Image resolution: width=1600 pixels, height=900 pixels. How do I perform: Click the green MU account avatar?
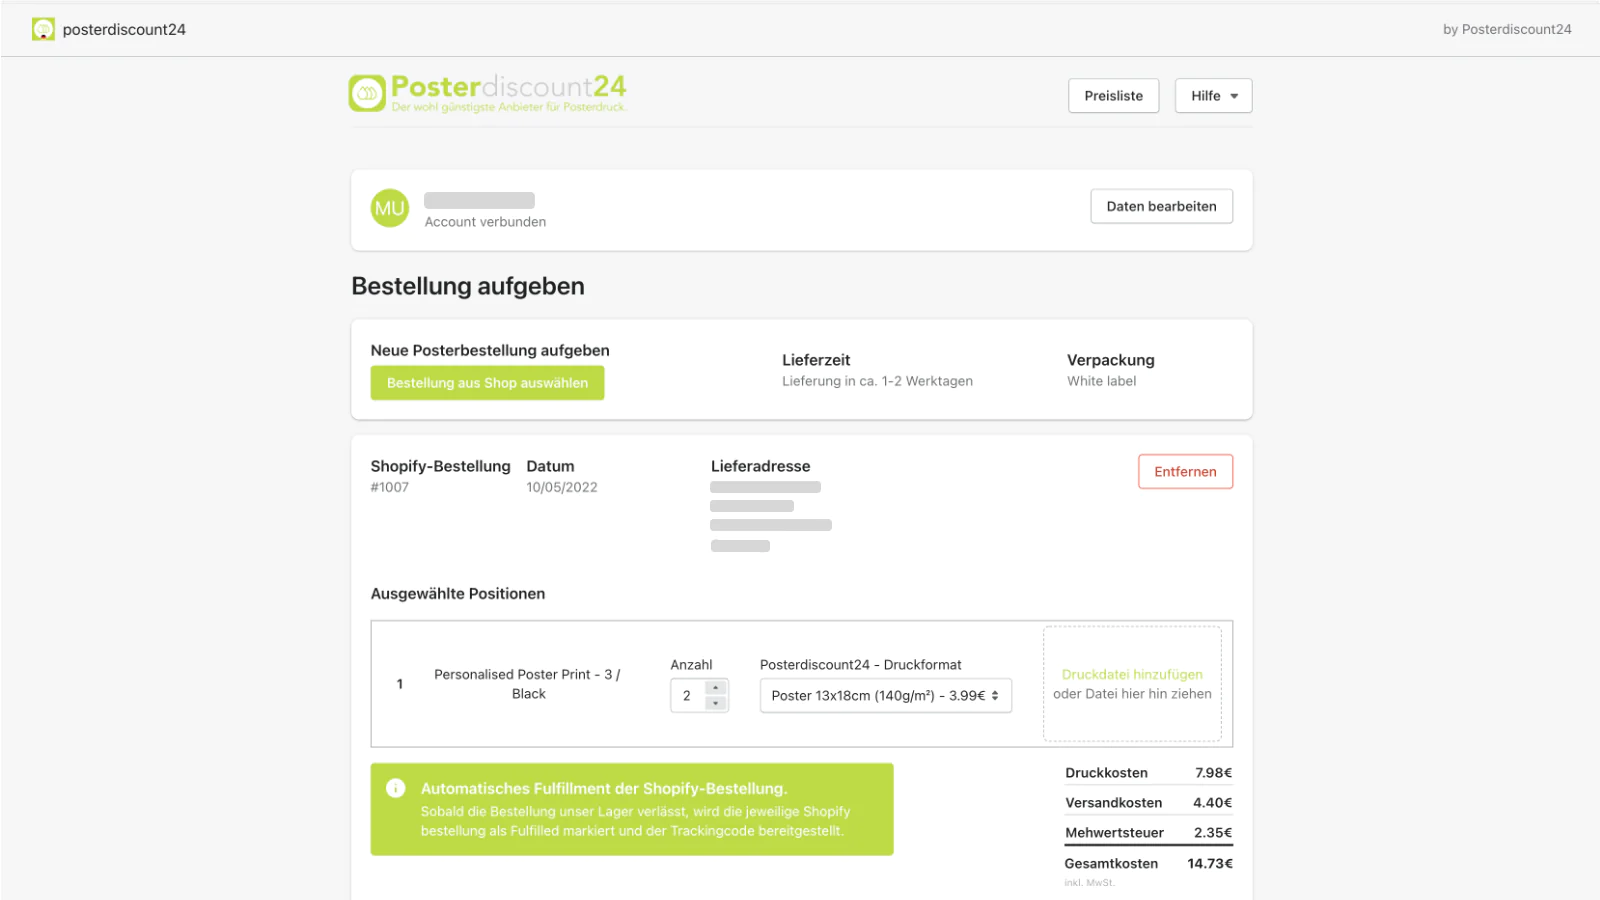[x=390, y=208]
